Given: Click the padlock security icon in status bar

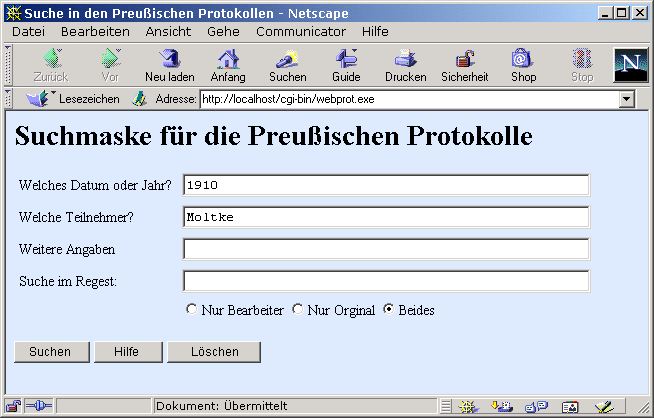Looking at the screenshot, I should click(x=13, y=405).
